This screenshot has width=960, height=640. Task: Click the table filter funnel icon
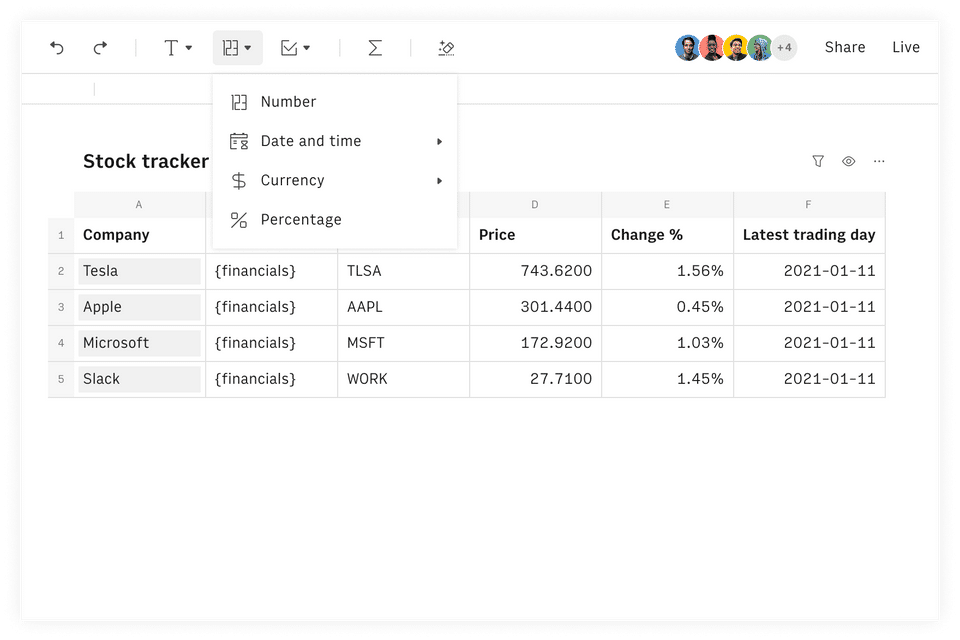[818, 161]
